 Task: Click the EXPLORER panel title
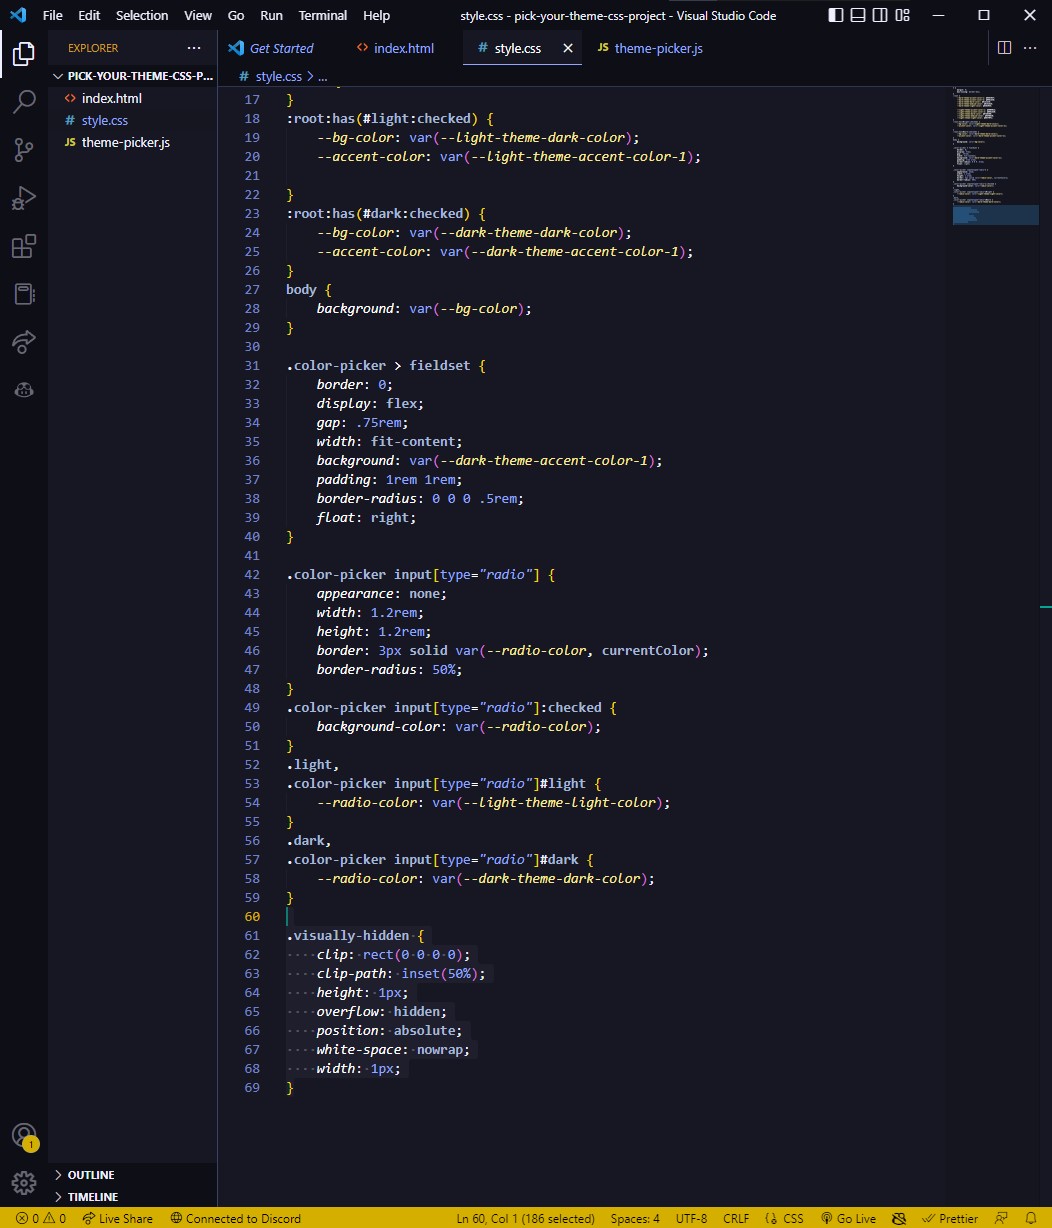tap(93, 48)
